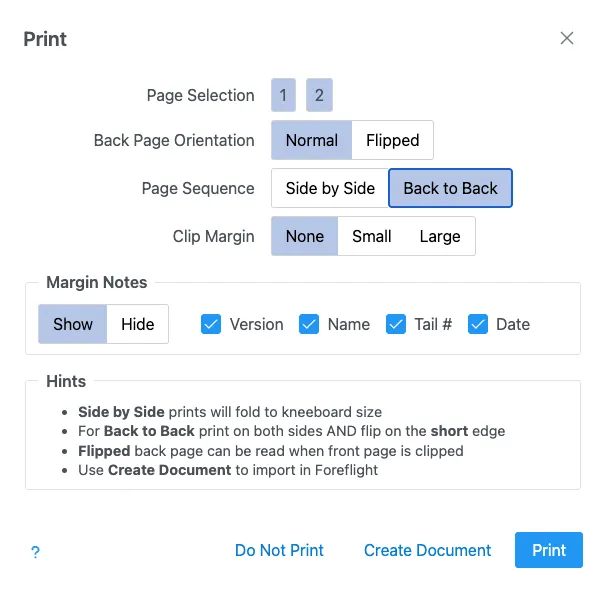This screenshot has height=599, width=605.
Task: Set Clip Margin to Large
Action: point(440,237)
